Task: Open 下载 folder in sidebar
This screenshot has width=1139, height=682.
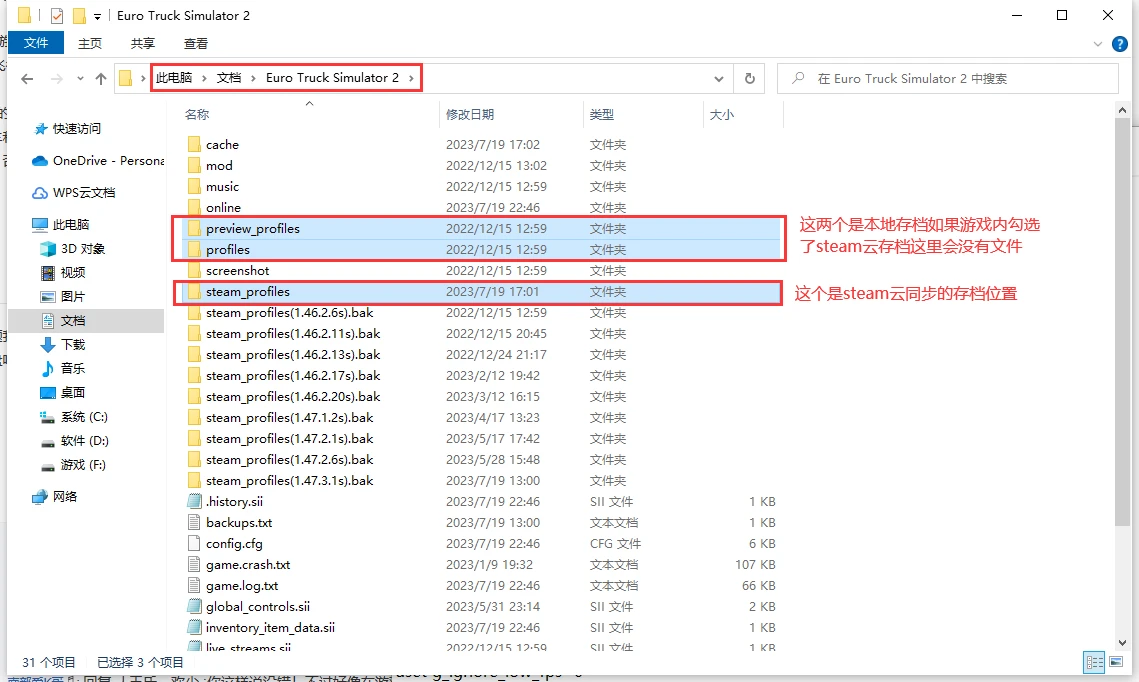Action: pyautogui.click(x=62, y=344)
